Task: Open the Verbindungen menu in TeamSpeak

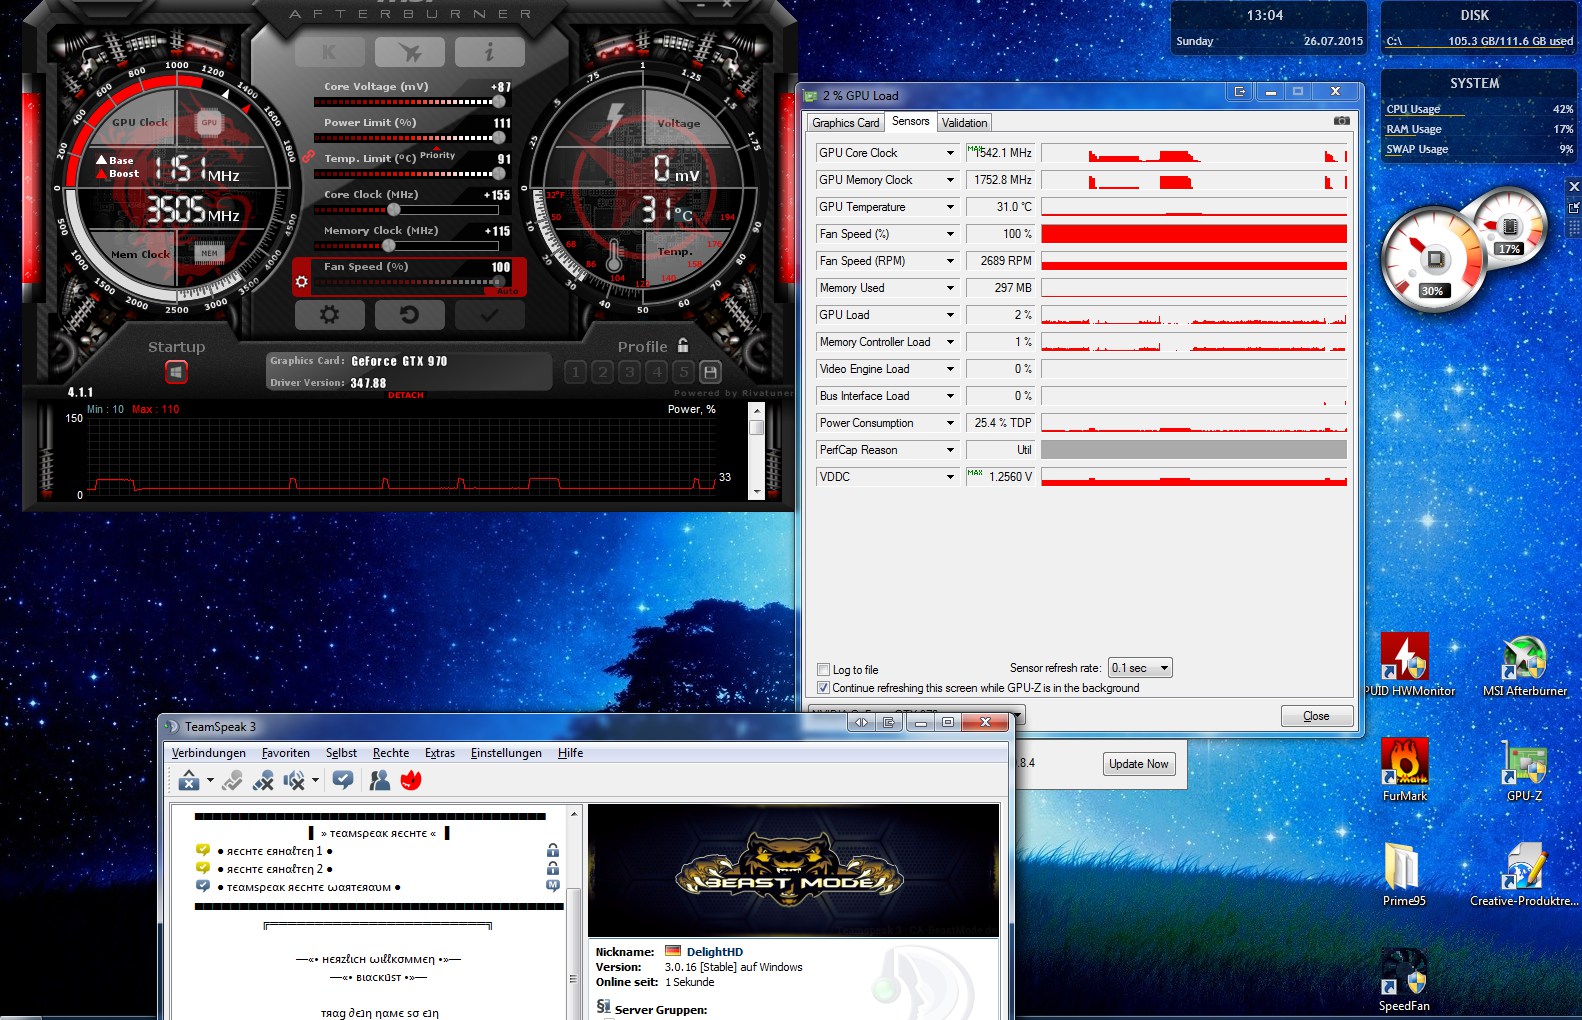Action: click(208, 753)
